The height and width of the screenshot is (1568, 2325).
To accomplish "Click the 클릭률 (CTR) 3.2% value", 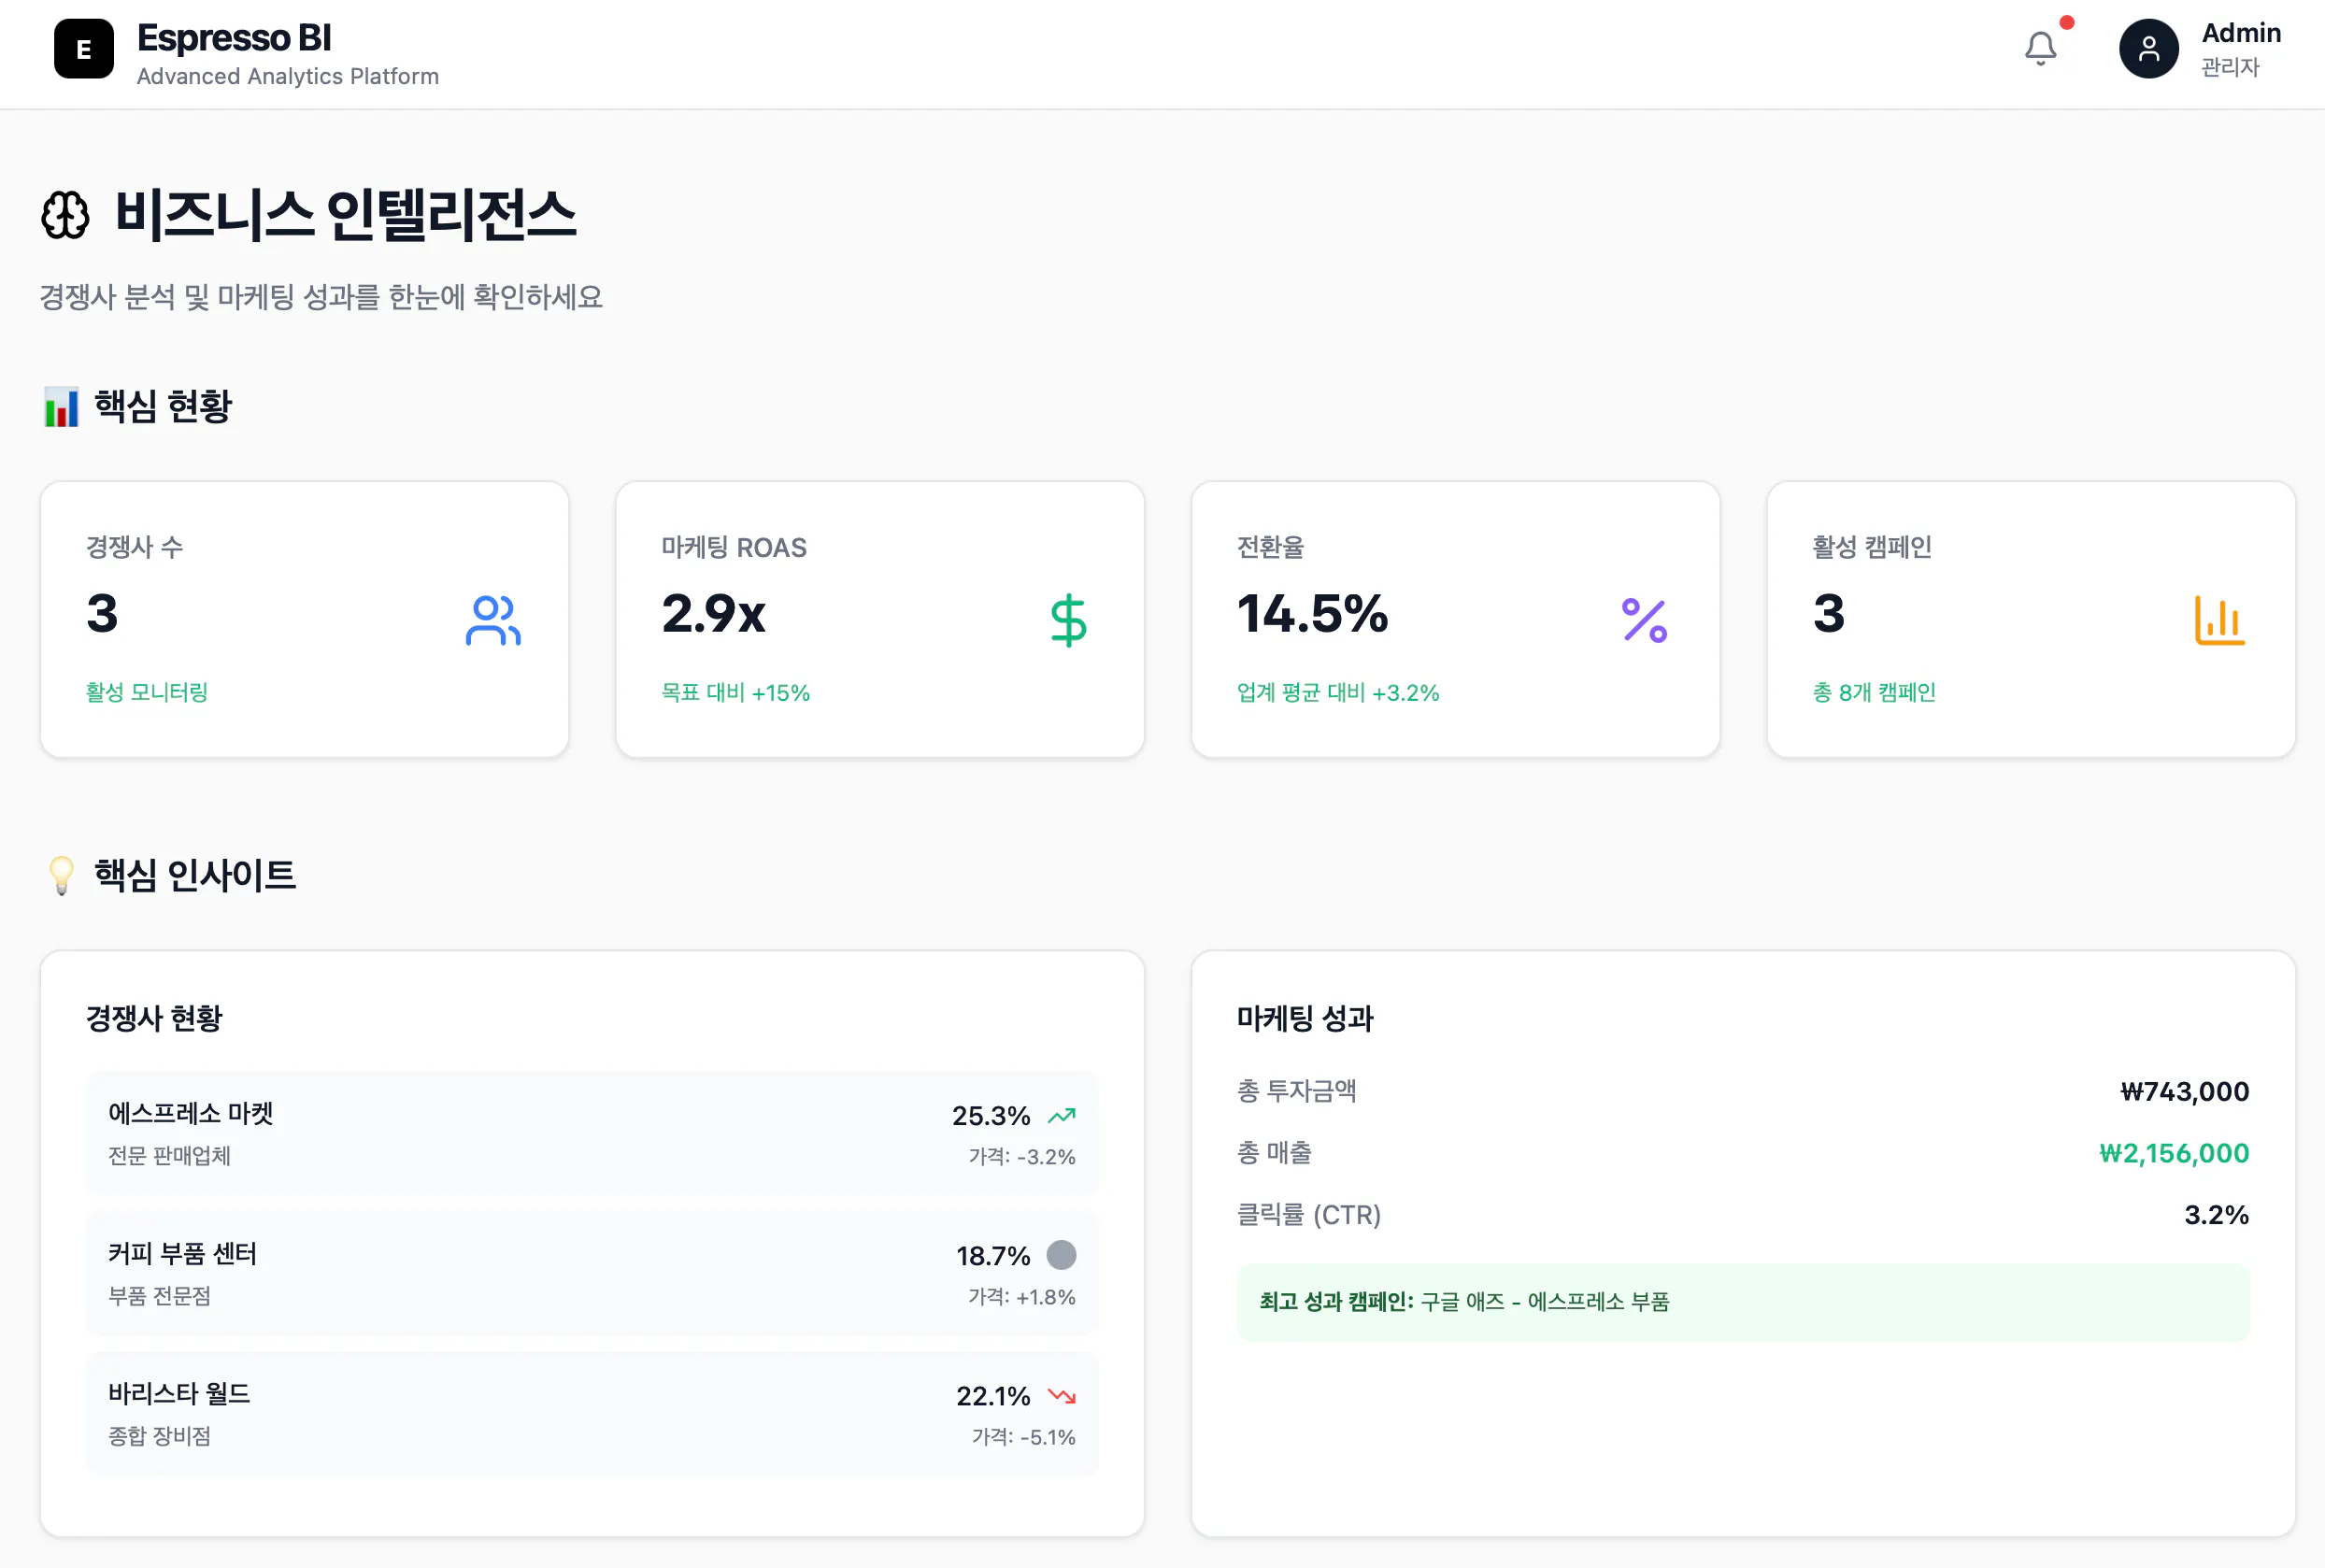I will point(2221,1215).
